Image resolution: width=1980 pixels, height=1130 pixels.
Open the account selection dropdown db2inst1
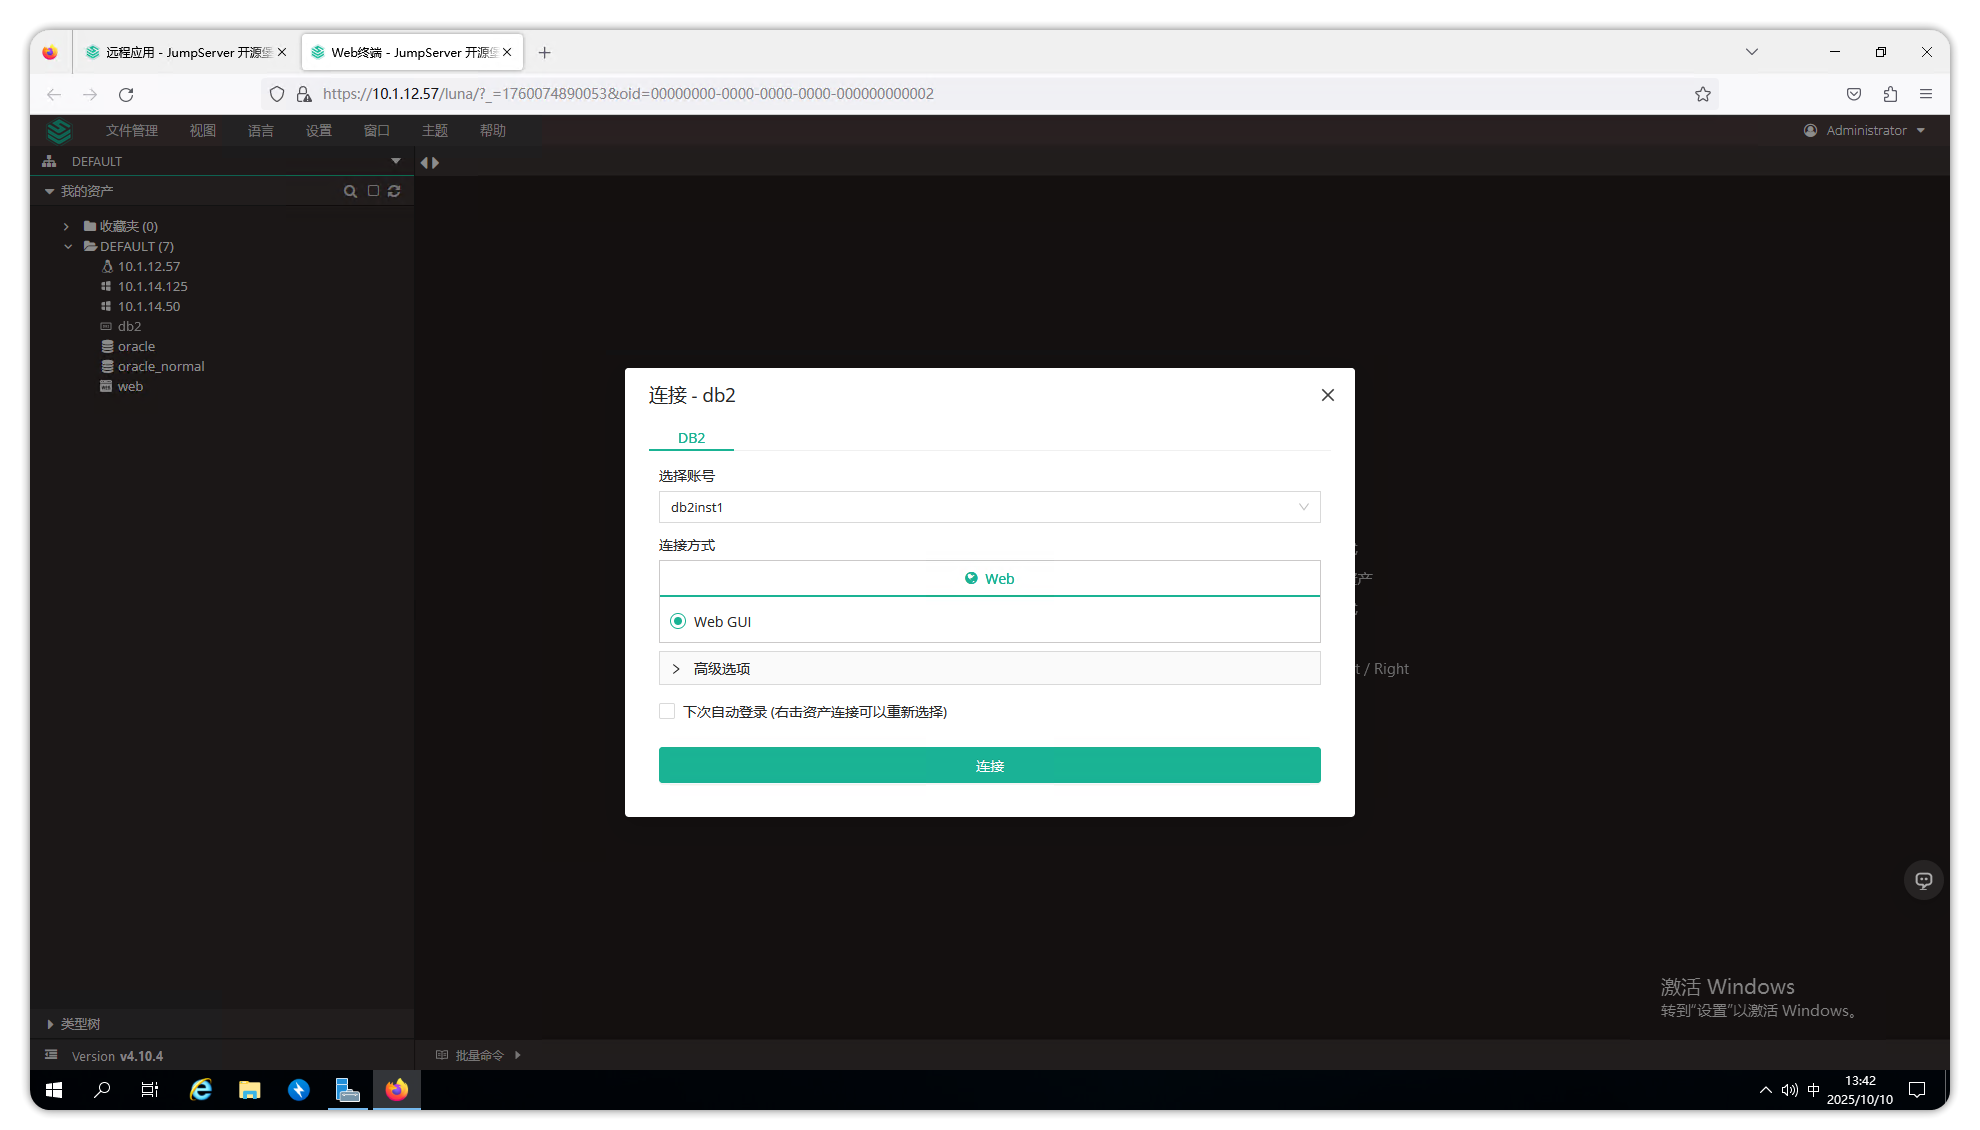[x=989, y=507]
